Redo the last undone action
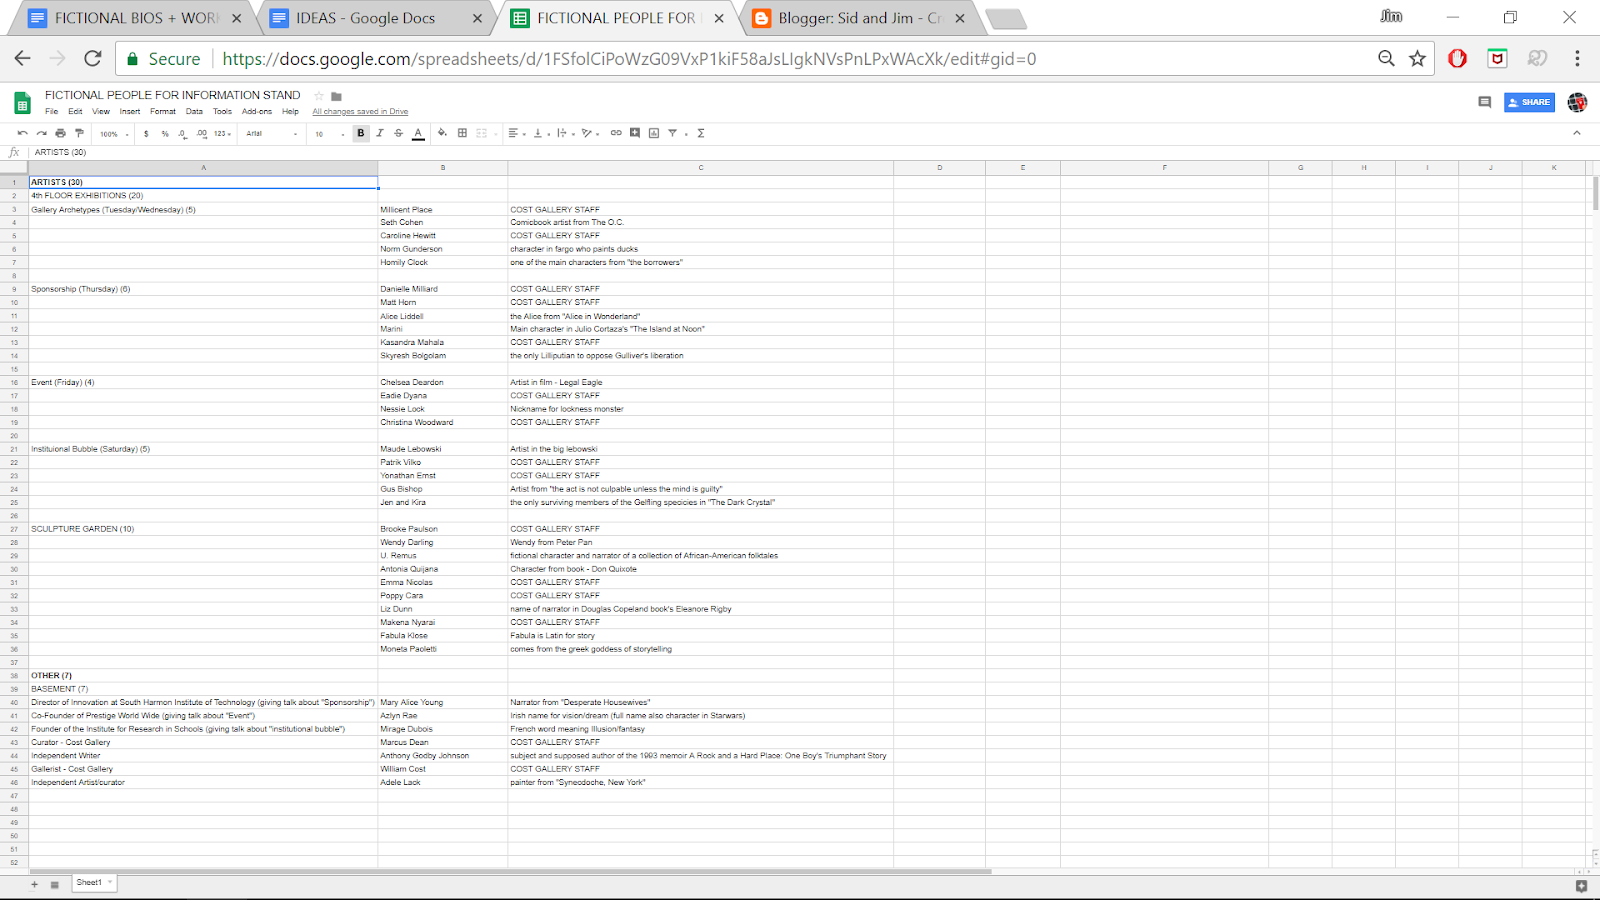 point(41,133)
